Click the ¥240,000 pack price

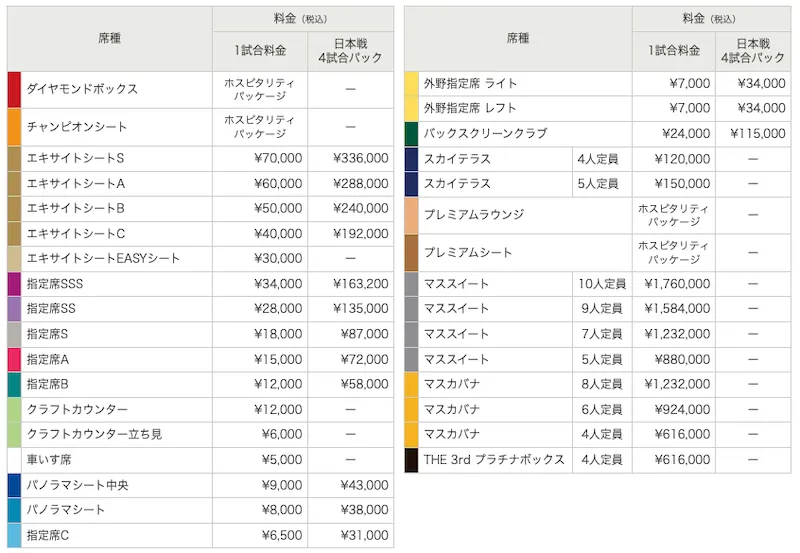(361, 208)
